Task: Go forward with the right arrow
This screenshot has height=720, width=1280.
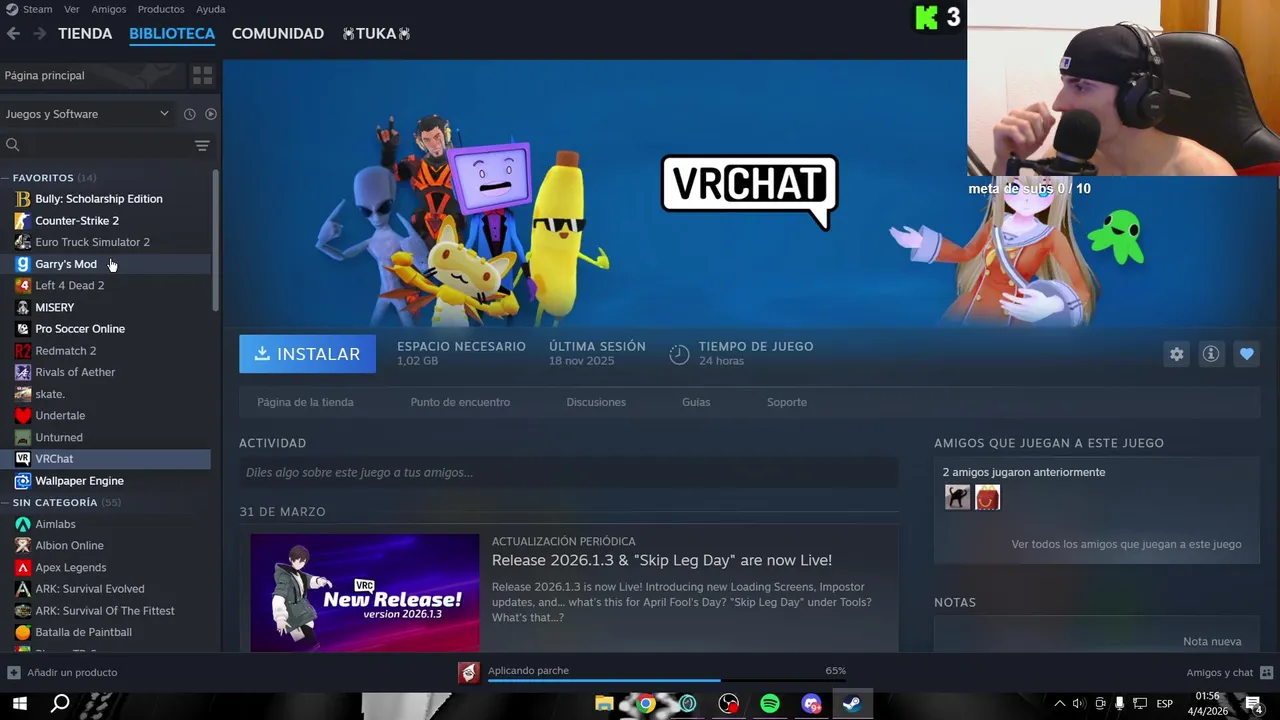Action: point(40,34)
